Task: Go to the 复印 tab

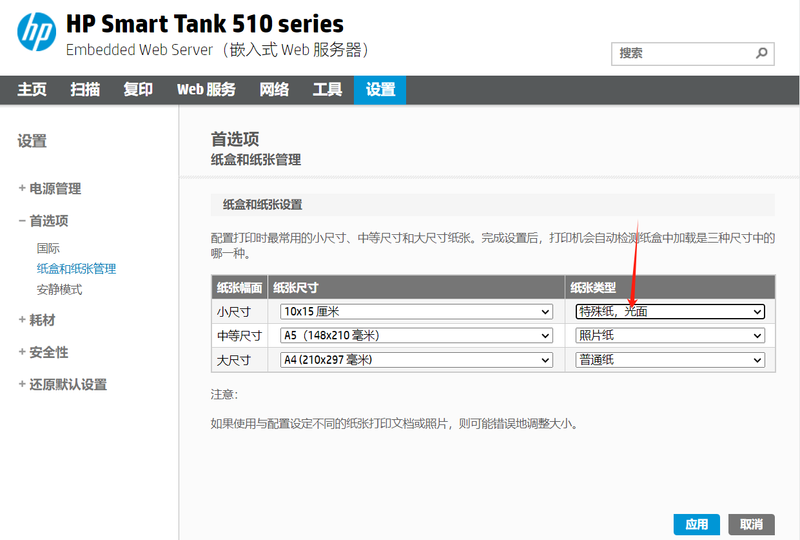Action: pos(138,90)
